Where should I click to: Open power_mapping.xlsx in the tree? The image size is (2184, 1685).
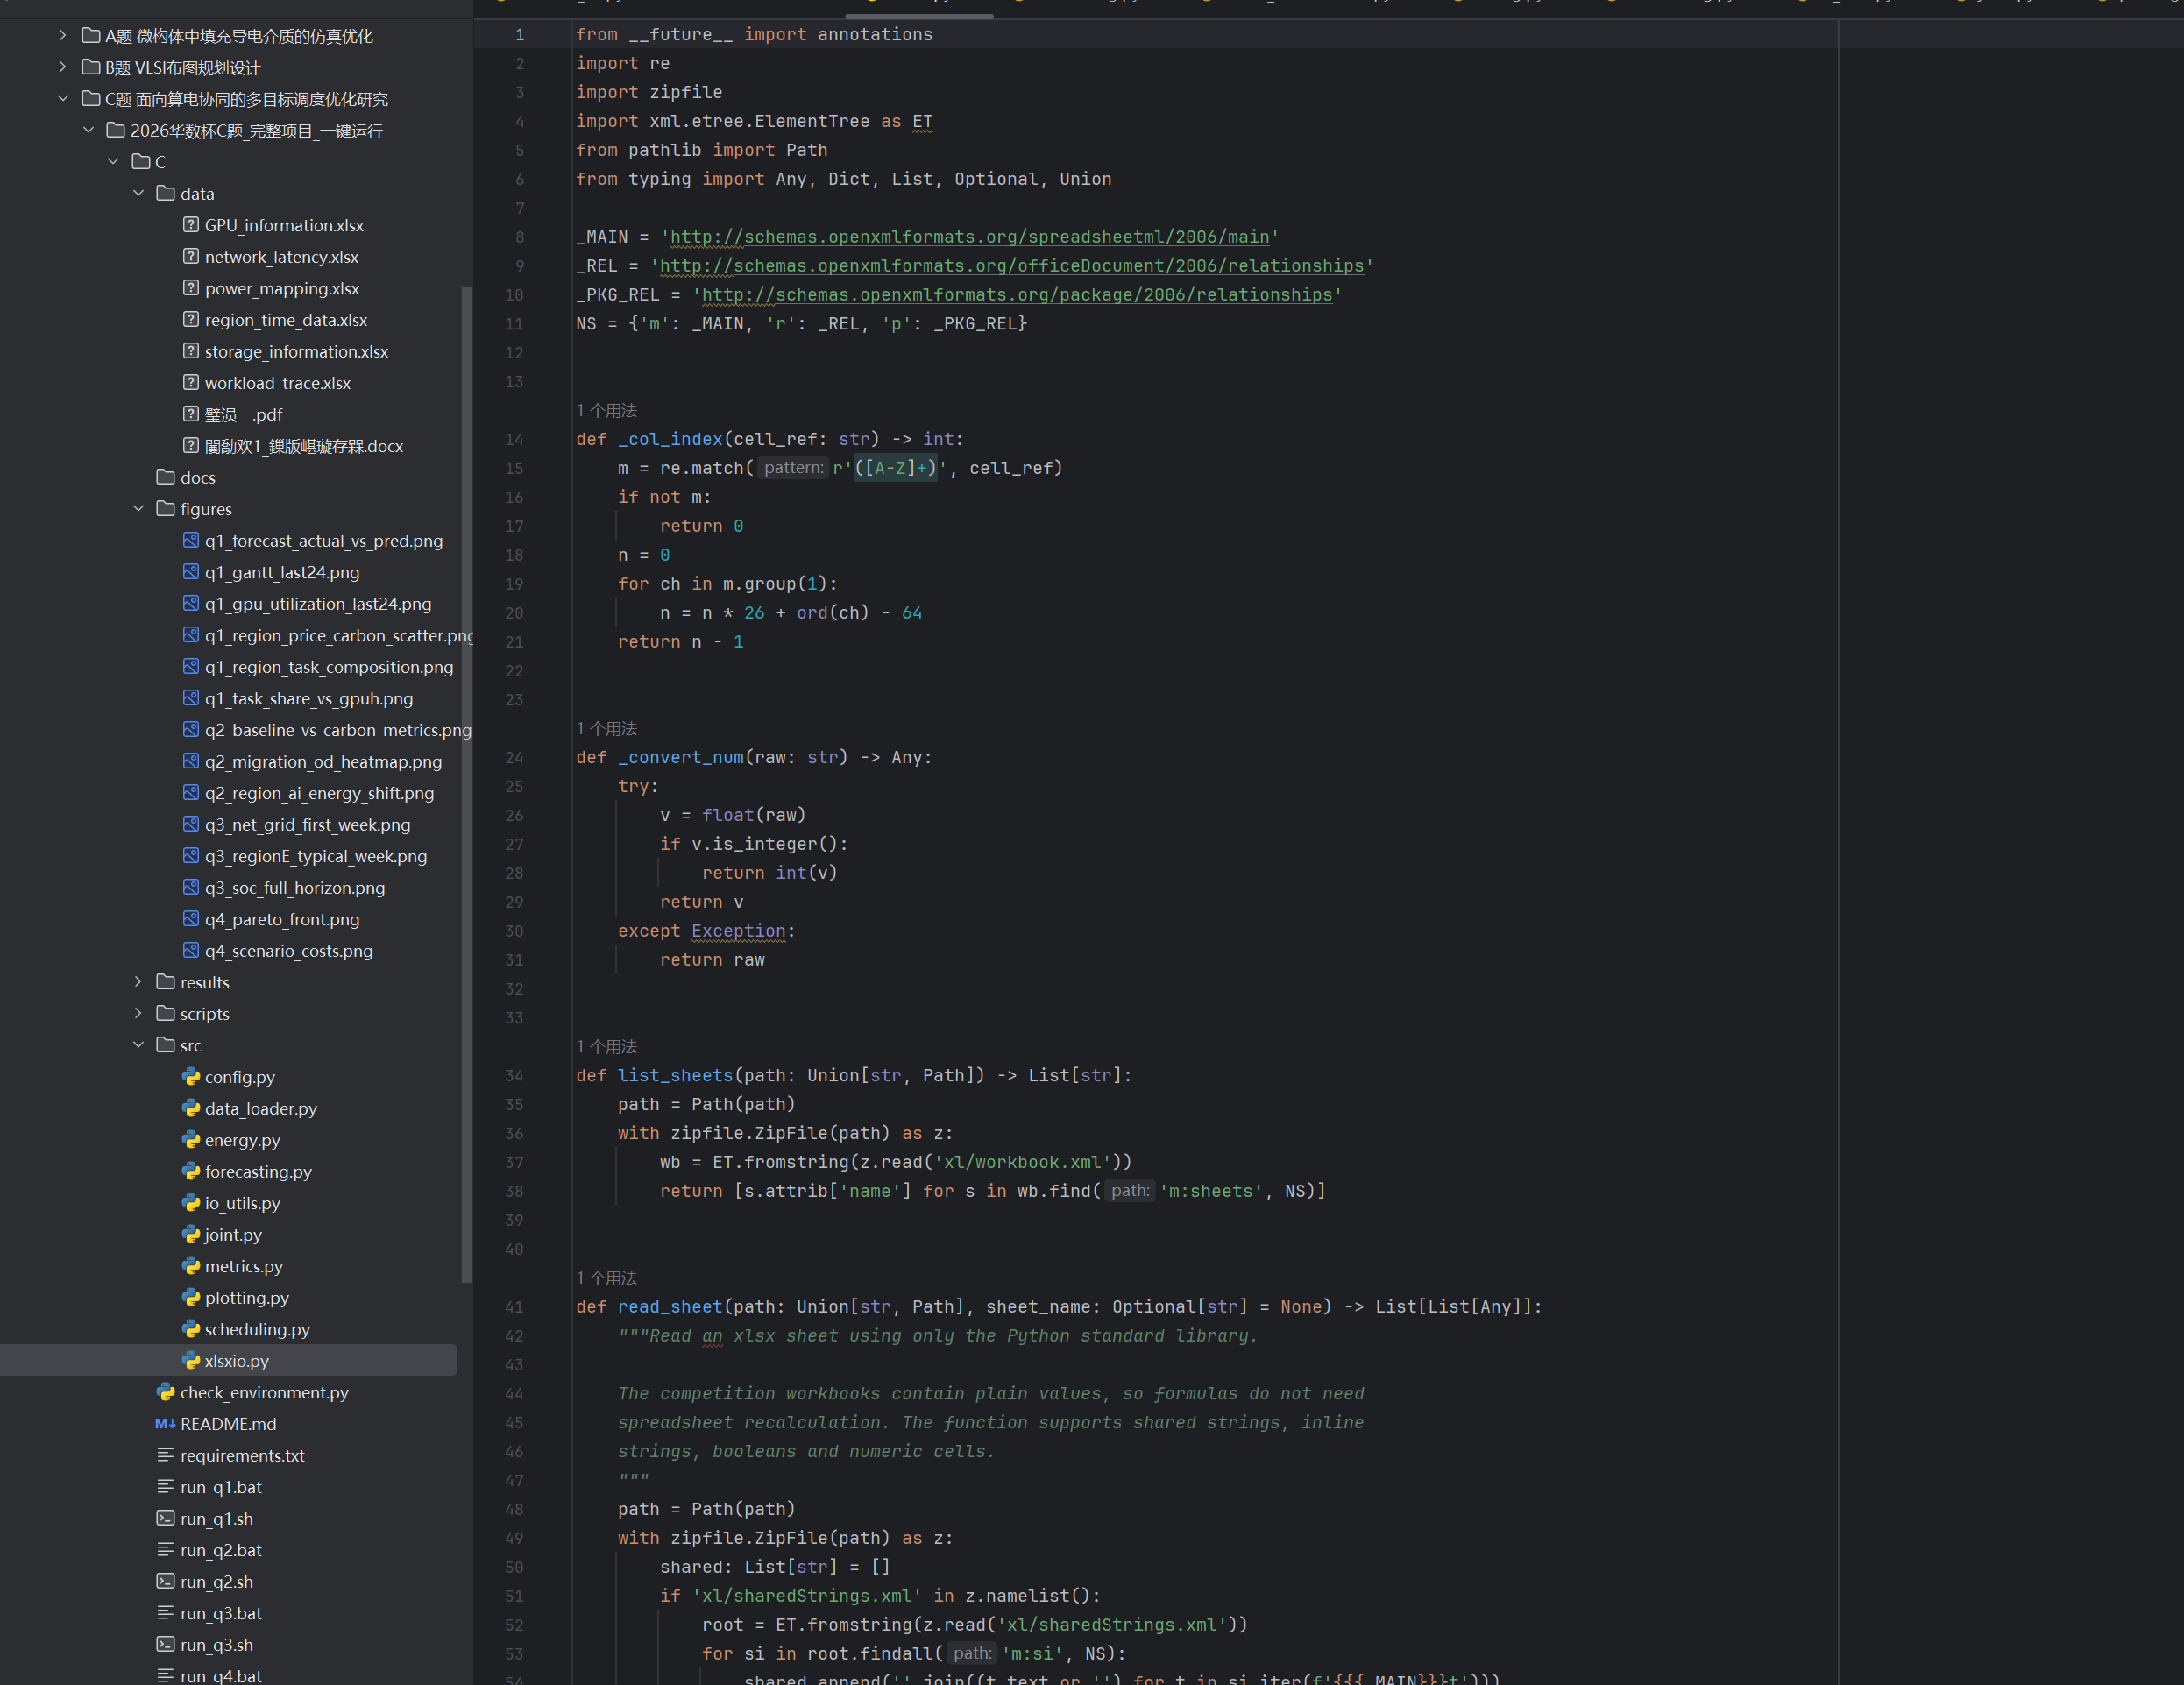click(x=282, y=288)
